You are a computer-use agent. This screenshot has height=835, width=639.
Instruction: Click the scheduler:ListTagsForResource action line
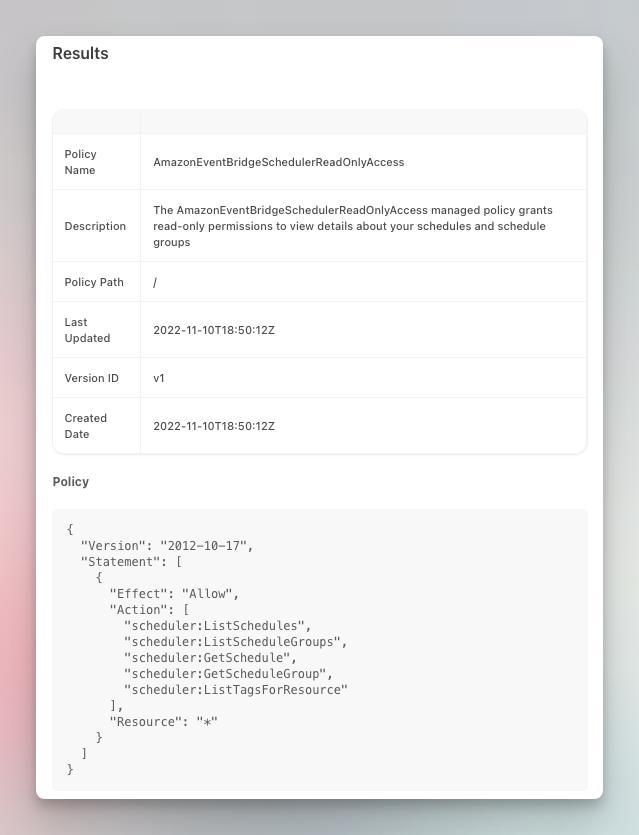pos(235,690)
